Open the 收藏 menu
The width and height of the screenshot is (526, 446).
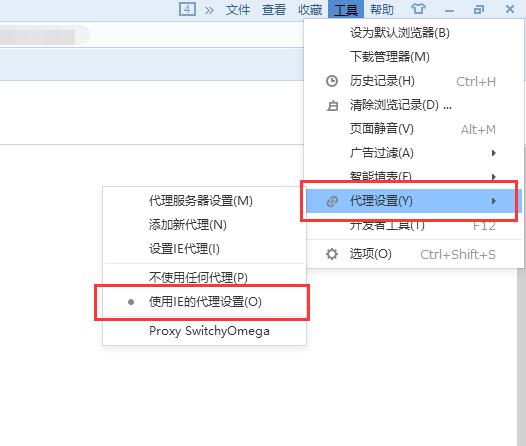point(310,9)
